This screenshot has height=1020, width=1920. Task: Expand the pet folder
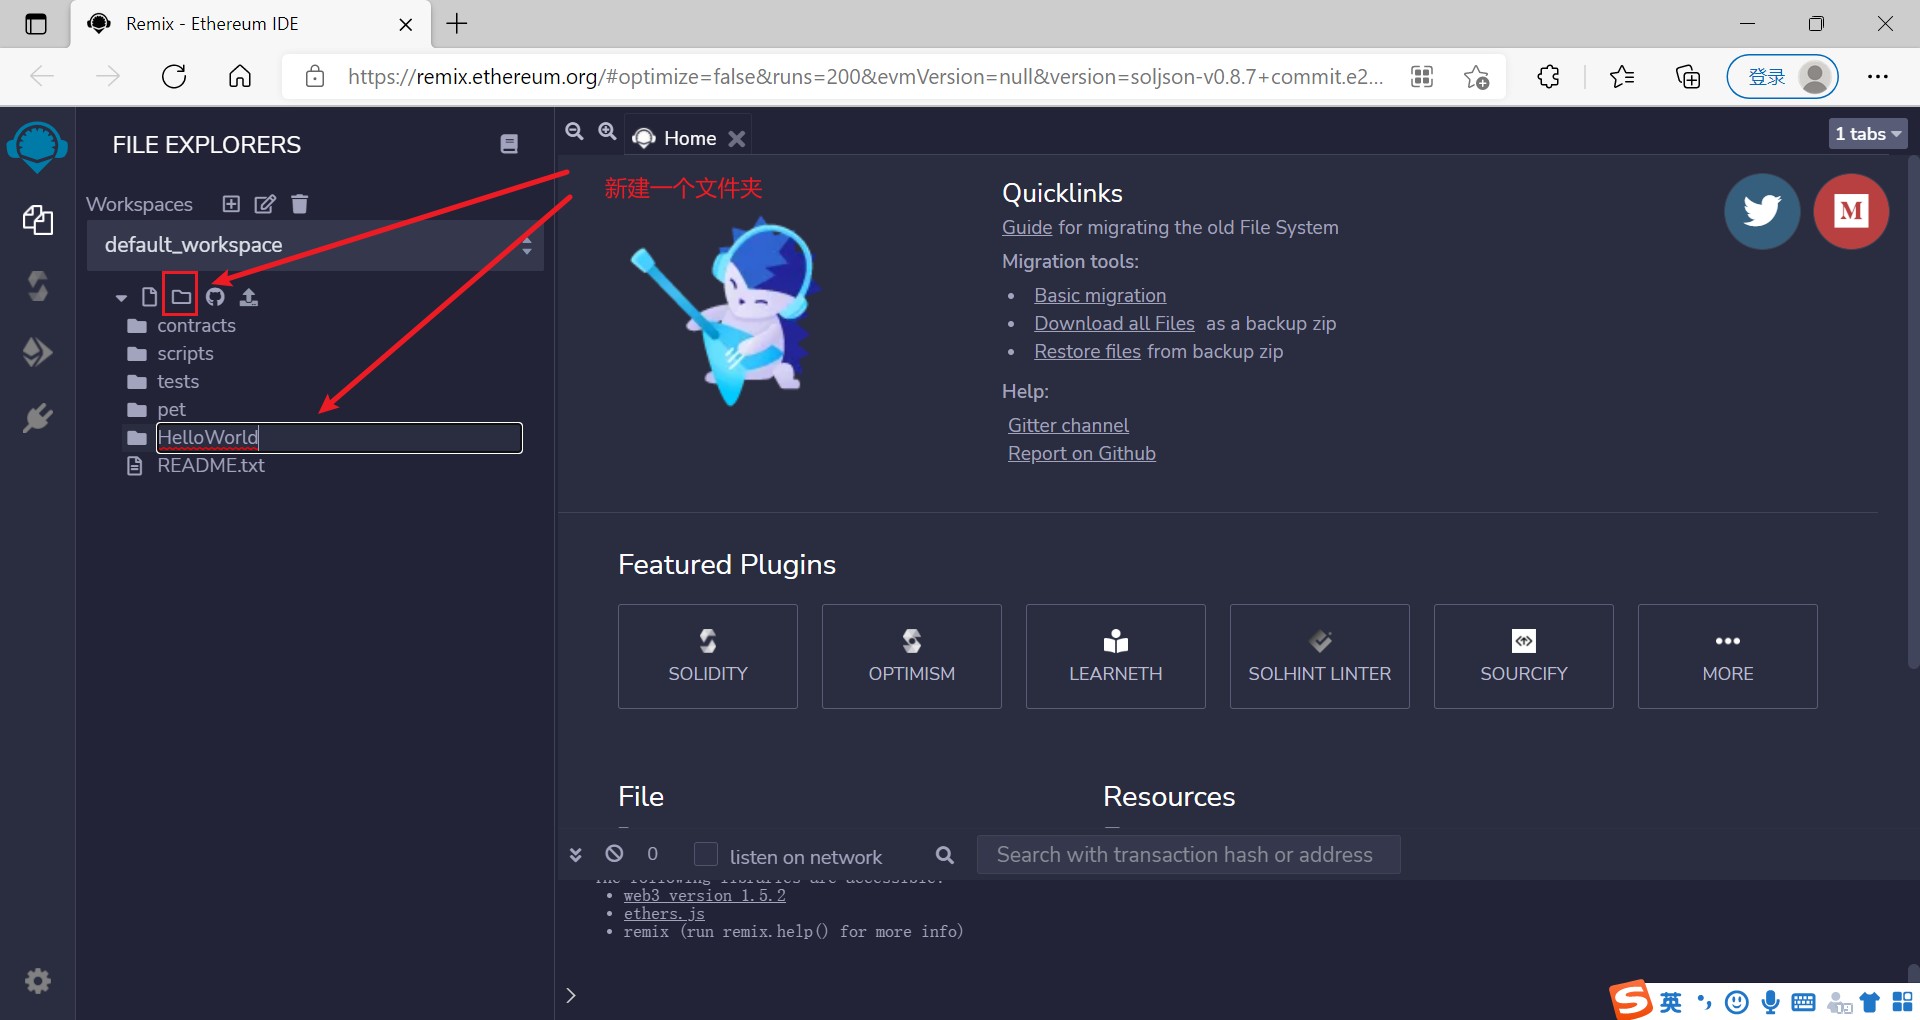click(171, 409)
